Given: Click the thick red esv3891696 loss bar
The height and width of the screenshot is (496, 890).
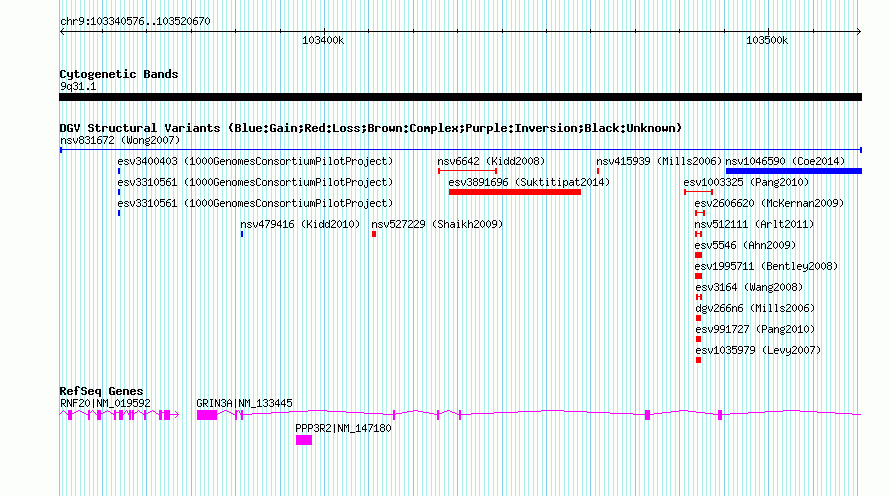Looking at the screenshot, I should click(515, 192).
